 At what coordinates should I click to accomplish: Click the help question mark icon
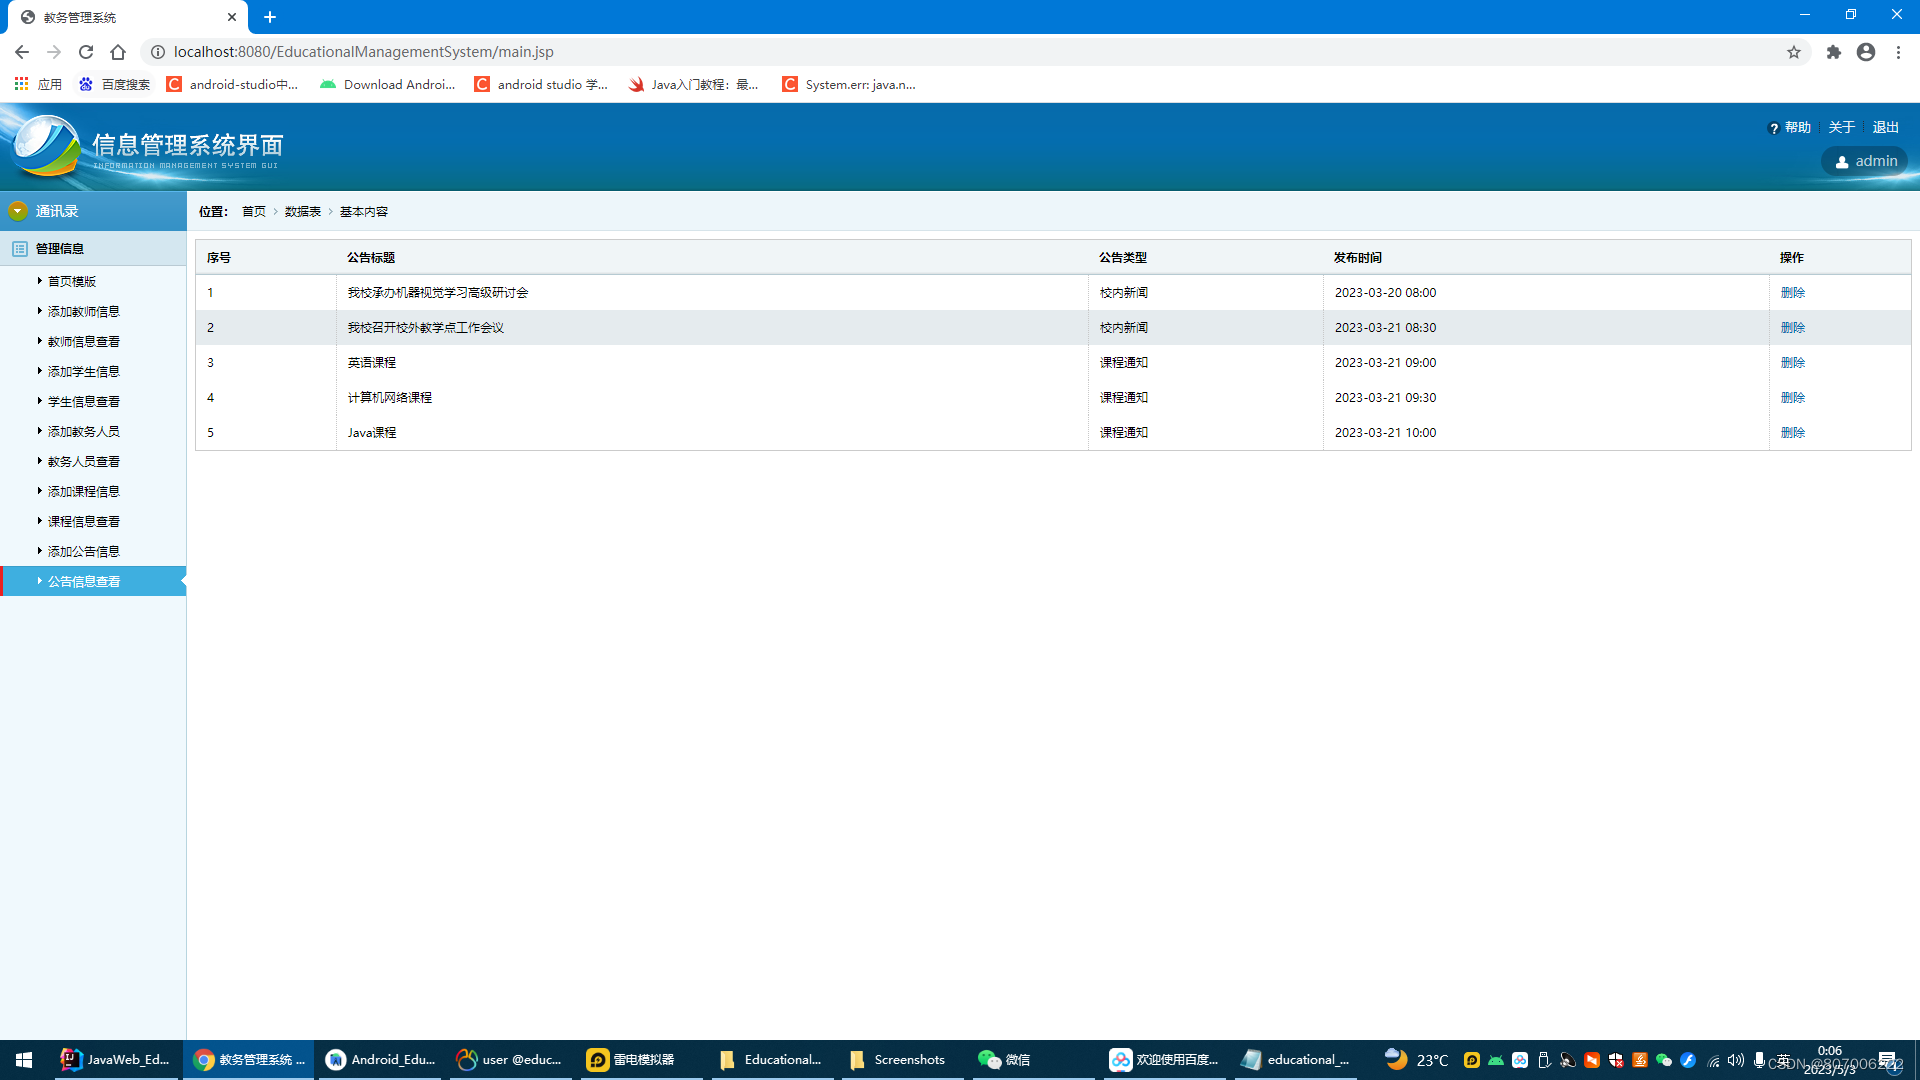click(x=1774, y=128)
